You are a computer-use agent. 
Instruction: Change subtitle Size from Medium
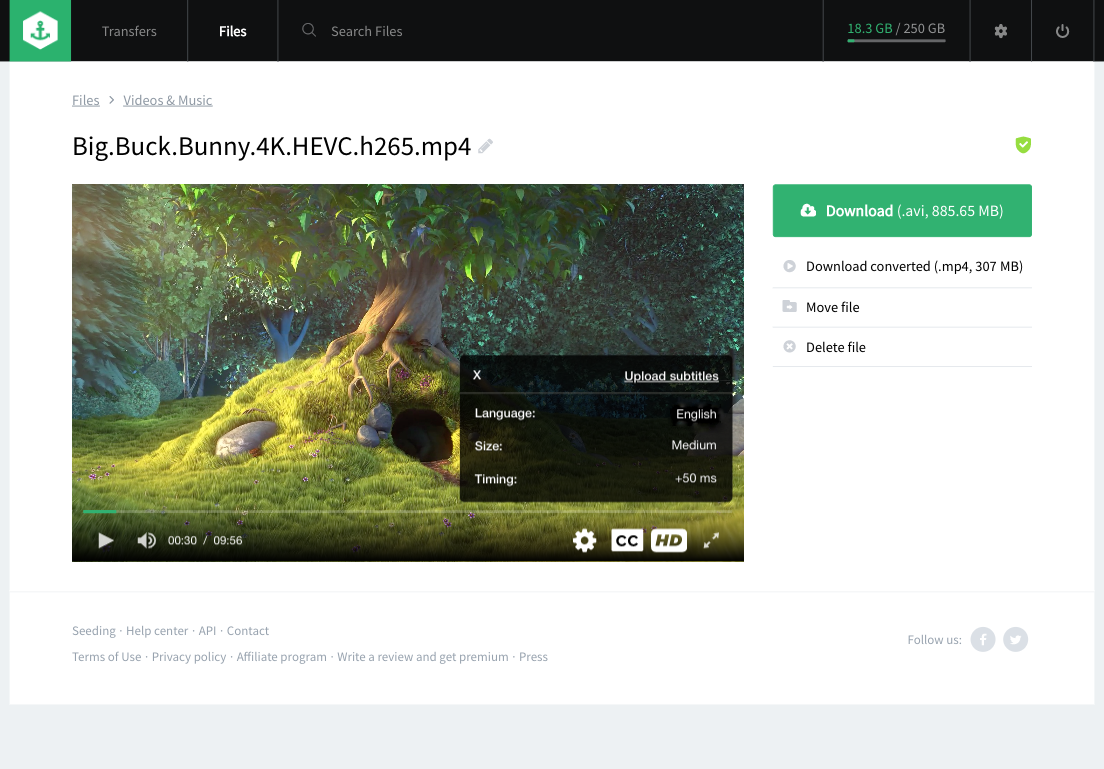coord(693,446)
